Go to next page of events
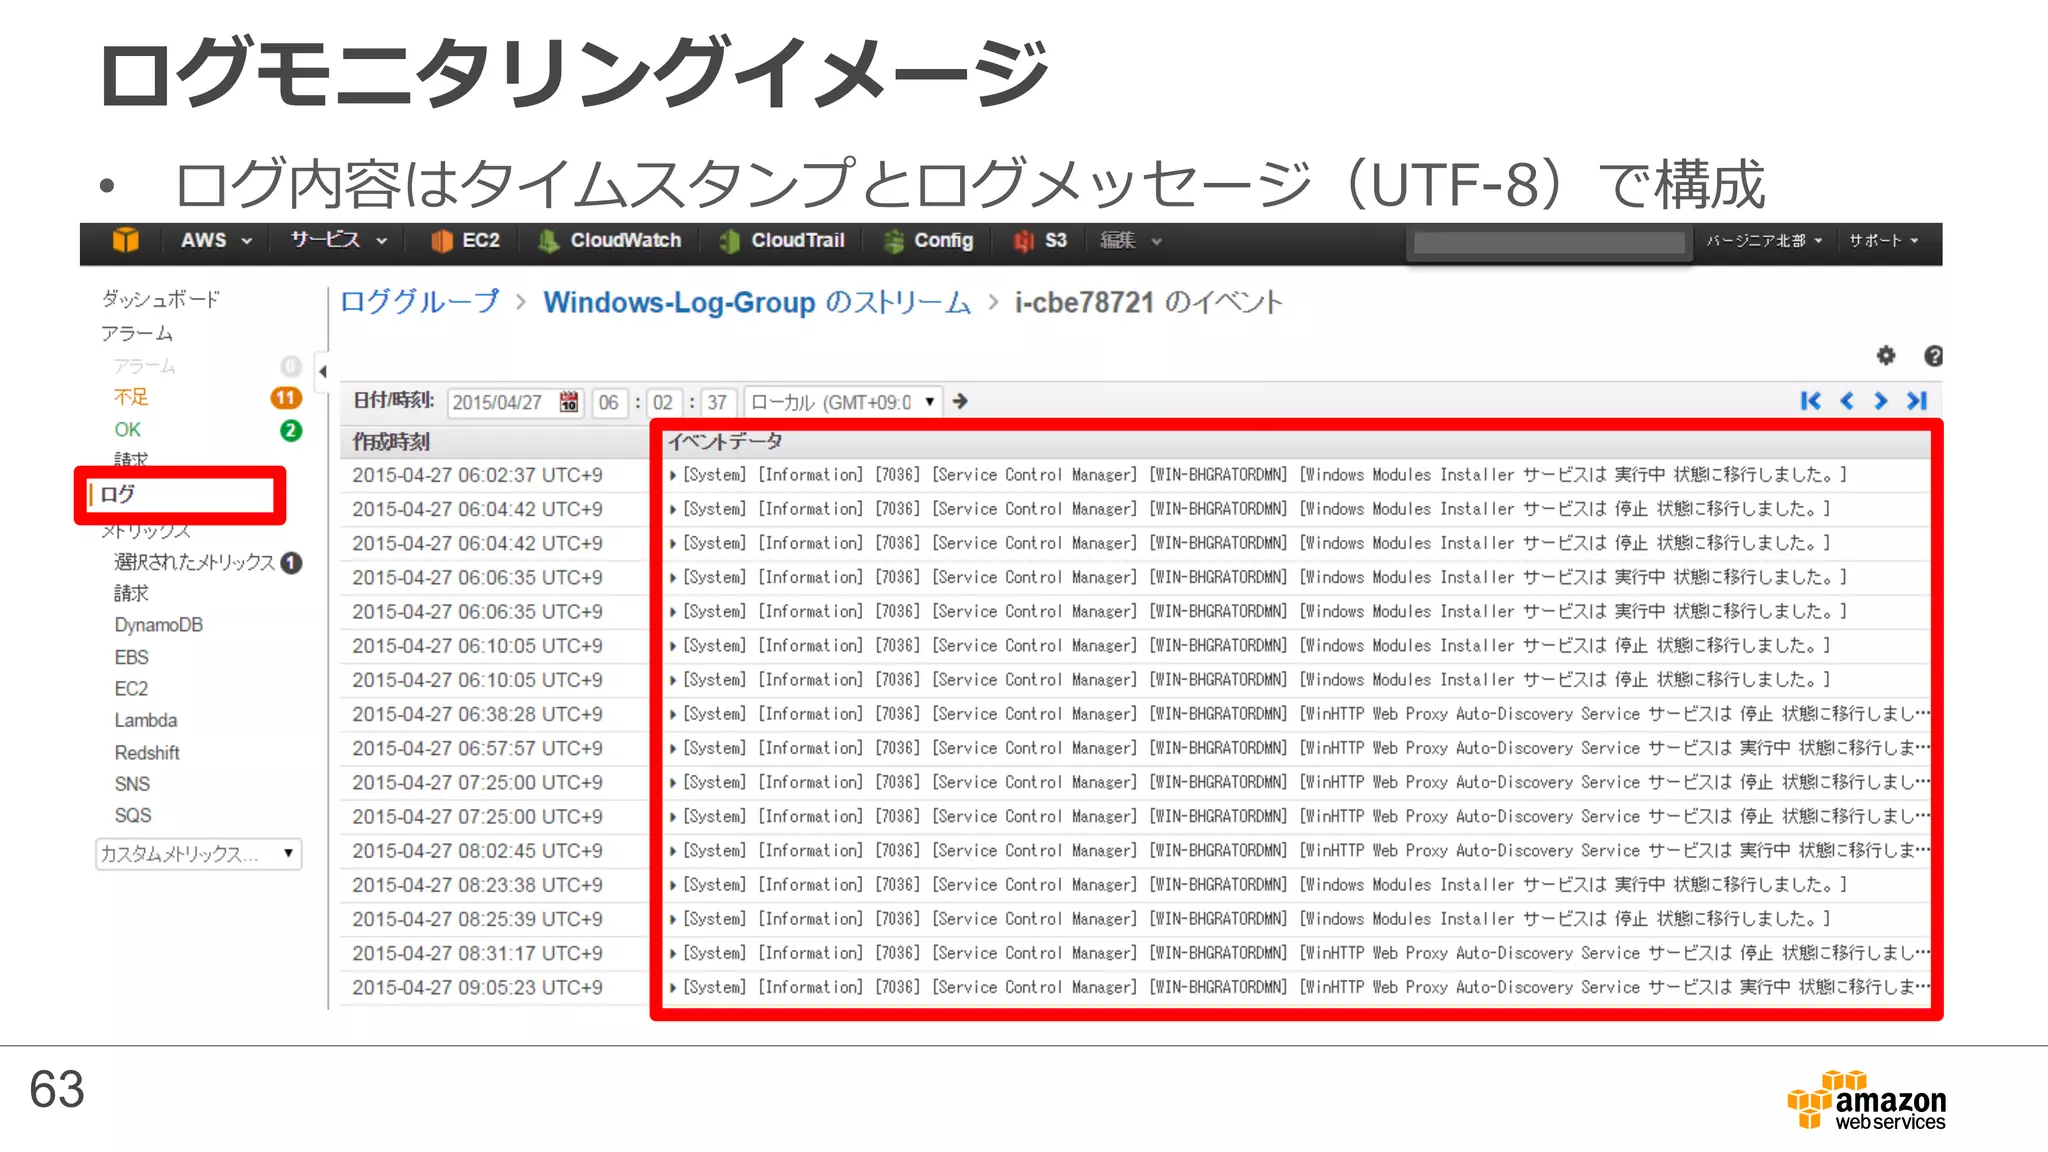The height and width of the screenshot is (1152, 2048). tap(1881, 401)
